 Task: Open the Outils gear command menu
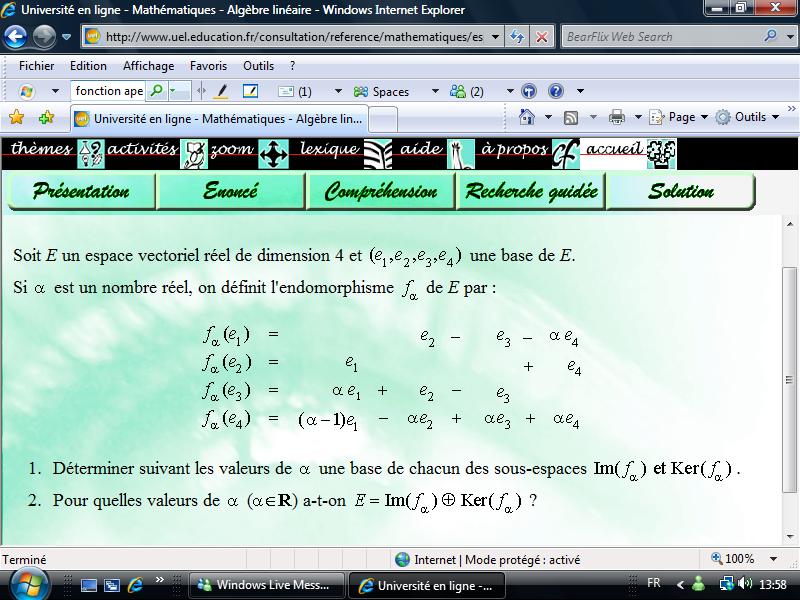[747, 117]
